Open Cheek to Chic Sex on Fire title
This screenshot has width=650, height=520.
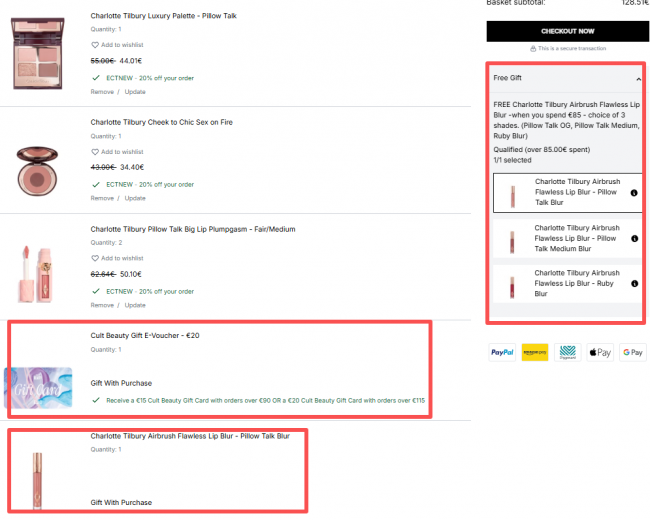162,122
